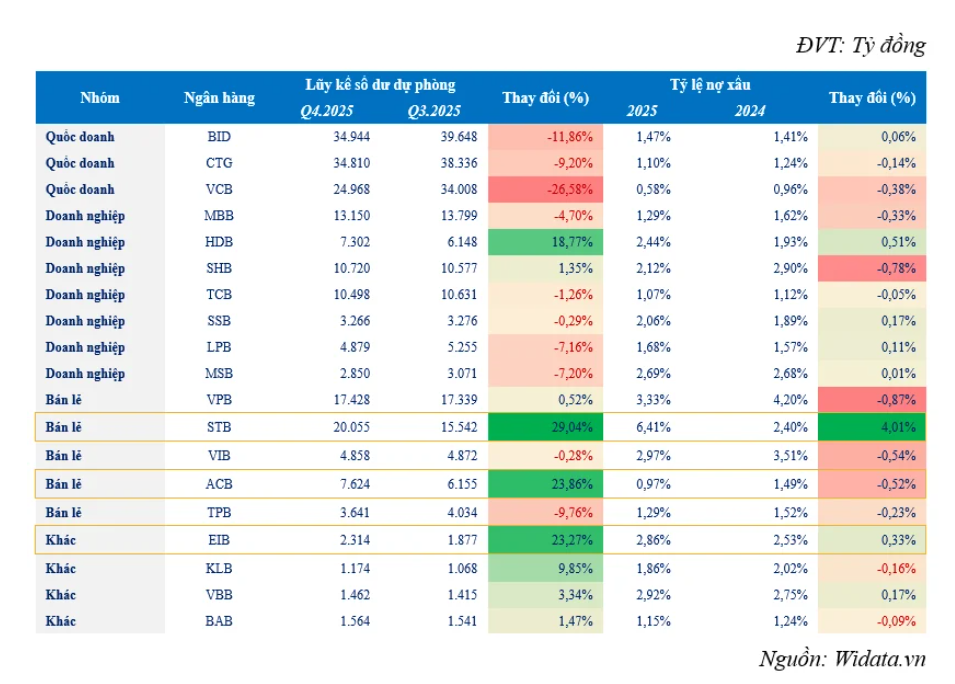This screenshot has width=955, height=684.
Task: Select the BID bank cell
Action: pos(219,137)
